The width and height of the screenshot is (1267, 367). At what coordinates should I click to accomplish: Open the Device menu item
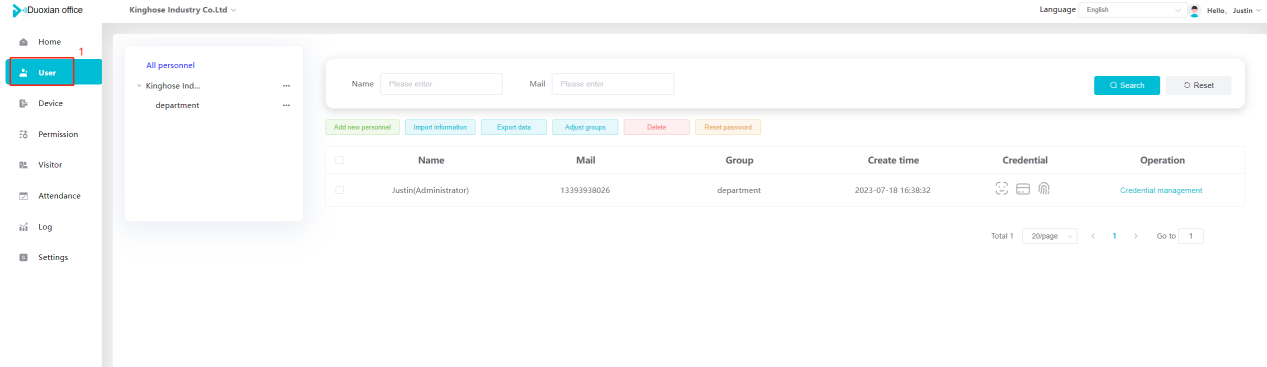tap(51, 103)
